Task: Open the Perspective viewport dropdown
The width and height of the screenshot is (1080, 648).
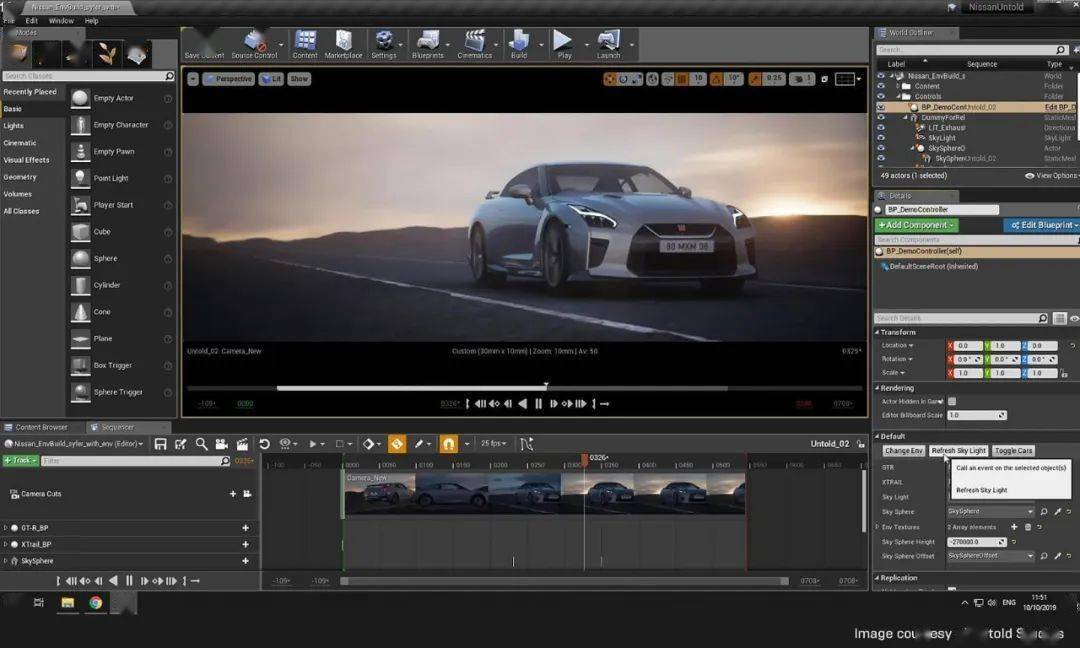Action: coord(229,79)
